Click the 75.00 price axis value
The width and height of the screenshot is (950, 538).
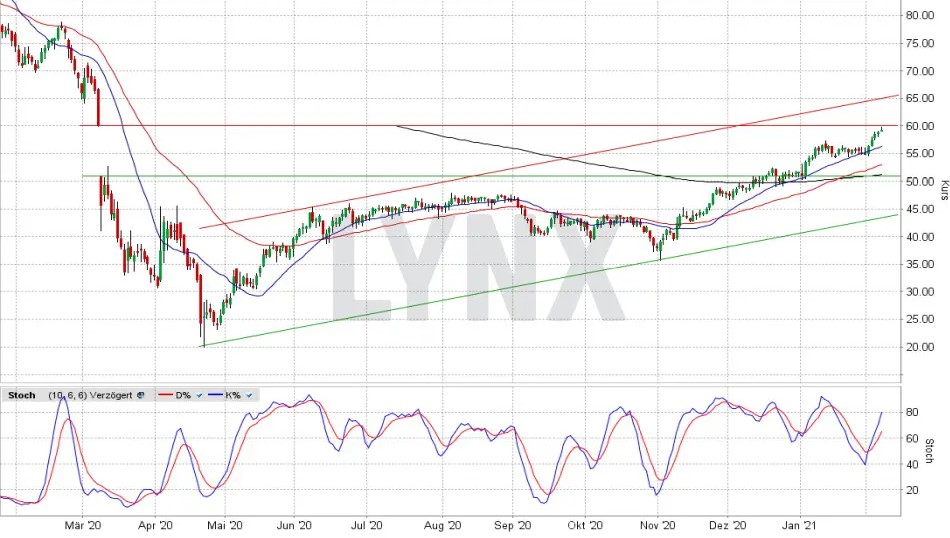tap(919, 43)
